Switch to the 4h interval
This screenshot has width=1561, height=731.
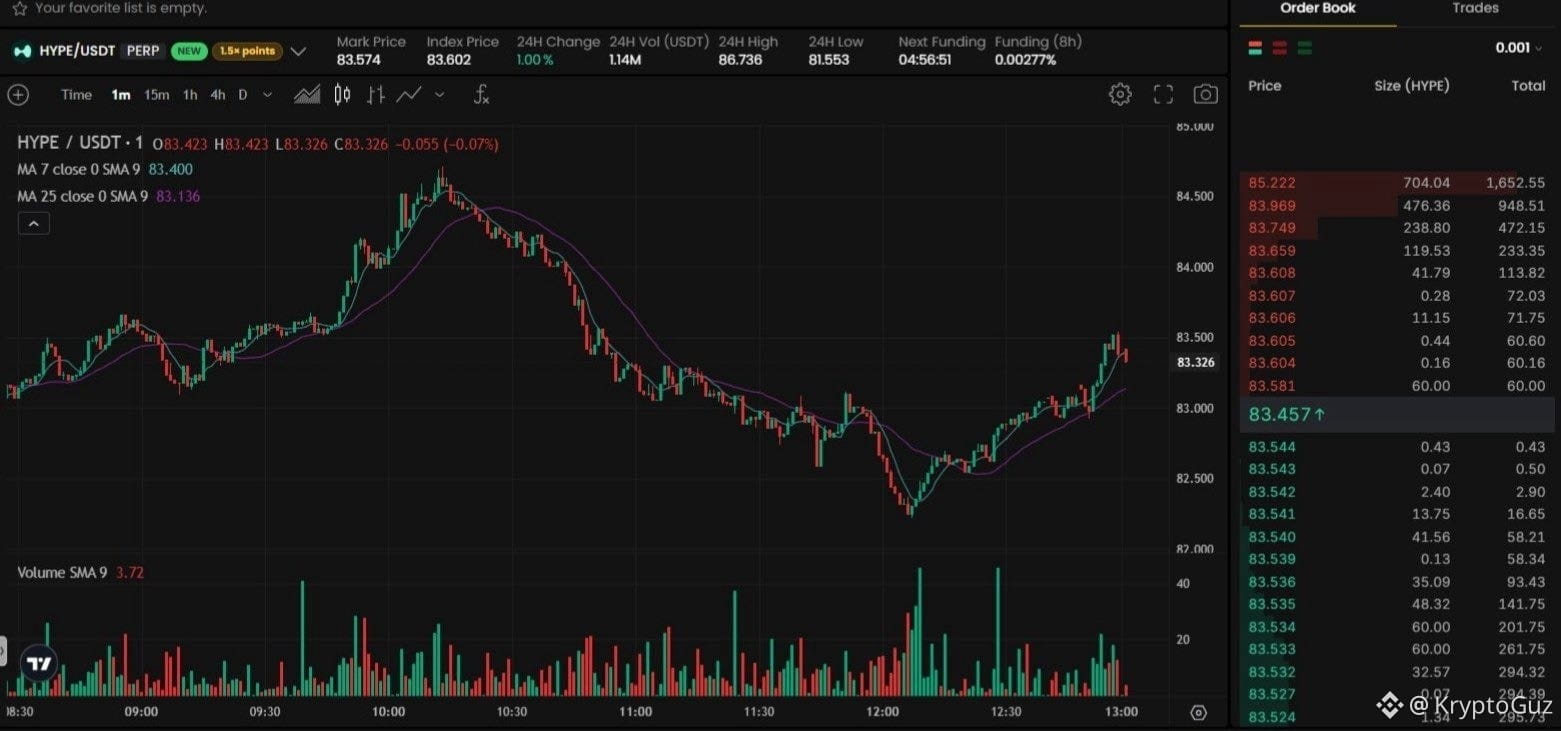(217, 95)
